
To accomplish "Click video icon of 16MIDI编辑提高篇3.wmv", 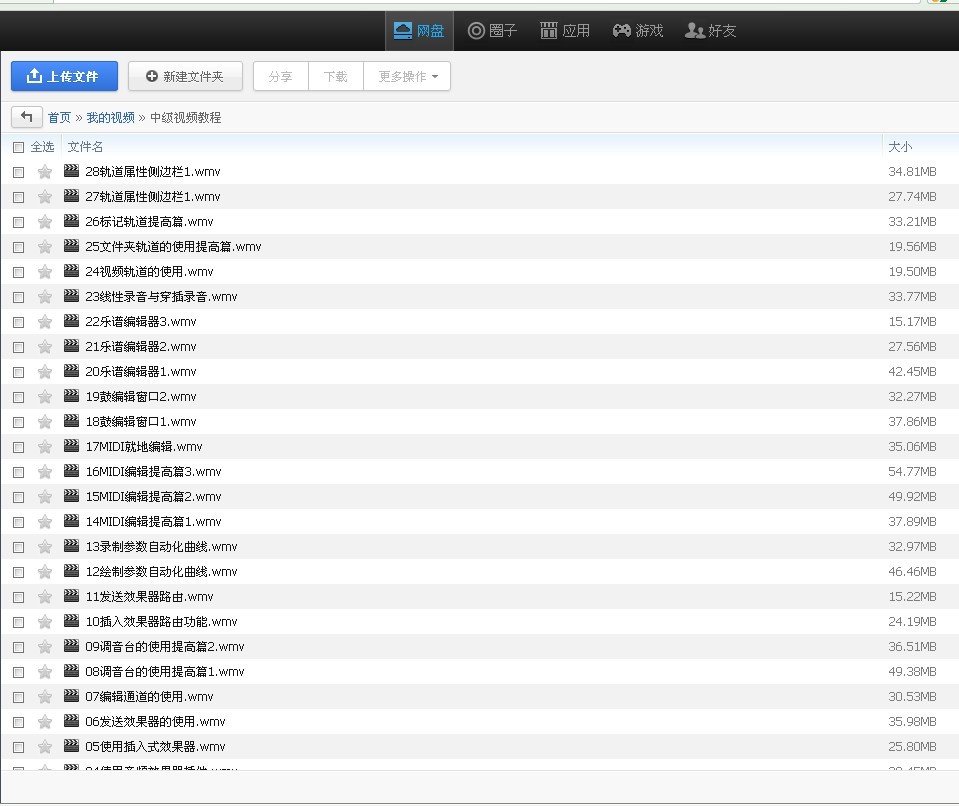I will coord(72,471).
